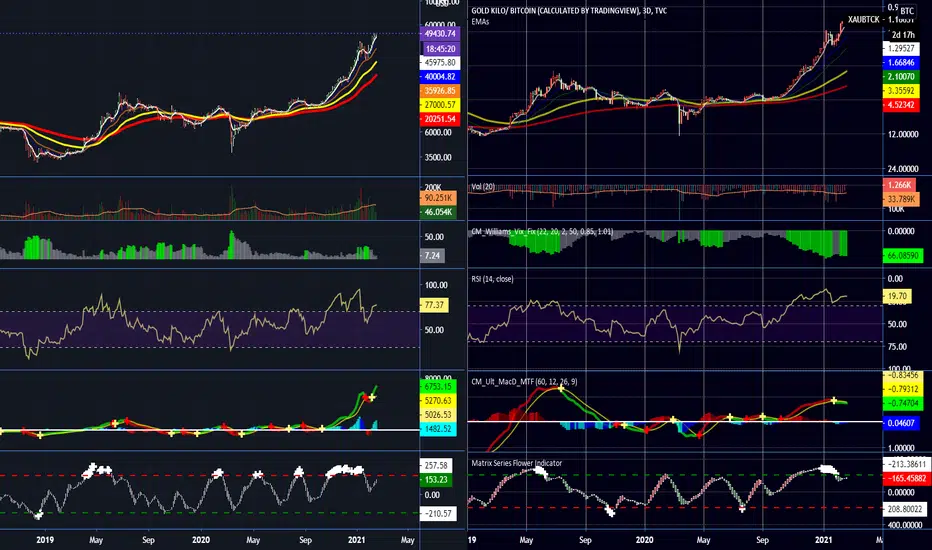Open the CM_Williams_Vix_Fix indicator title
The image size is (932, 550).
tap(542, 231)
